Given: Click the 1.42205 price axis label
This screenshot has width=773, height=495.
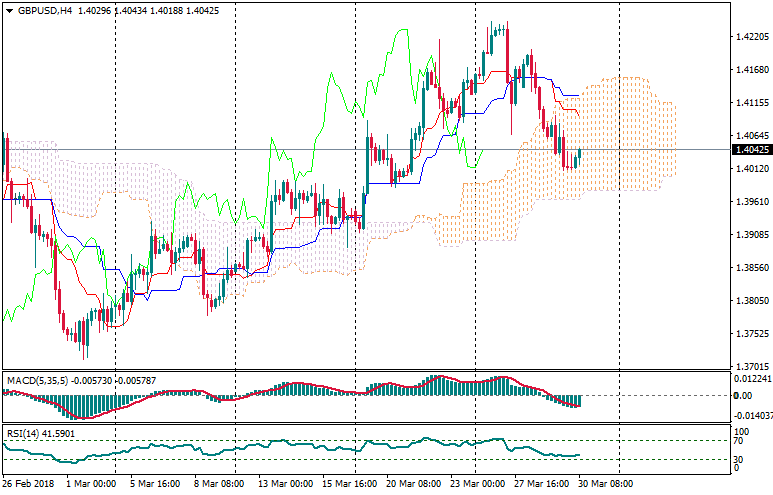Looking at the screenshot, I should pos(750,37).
